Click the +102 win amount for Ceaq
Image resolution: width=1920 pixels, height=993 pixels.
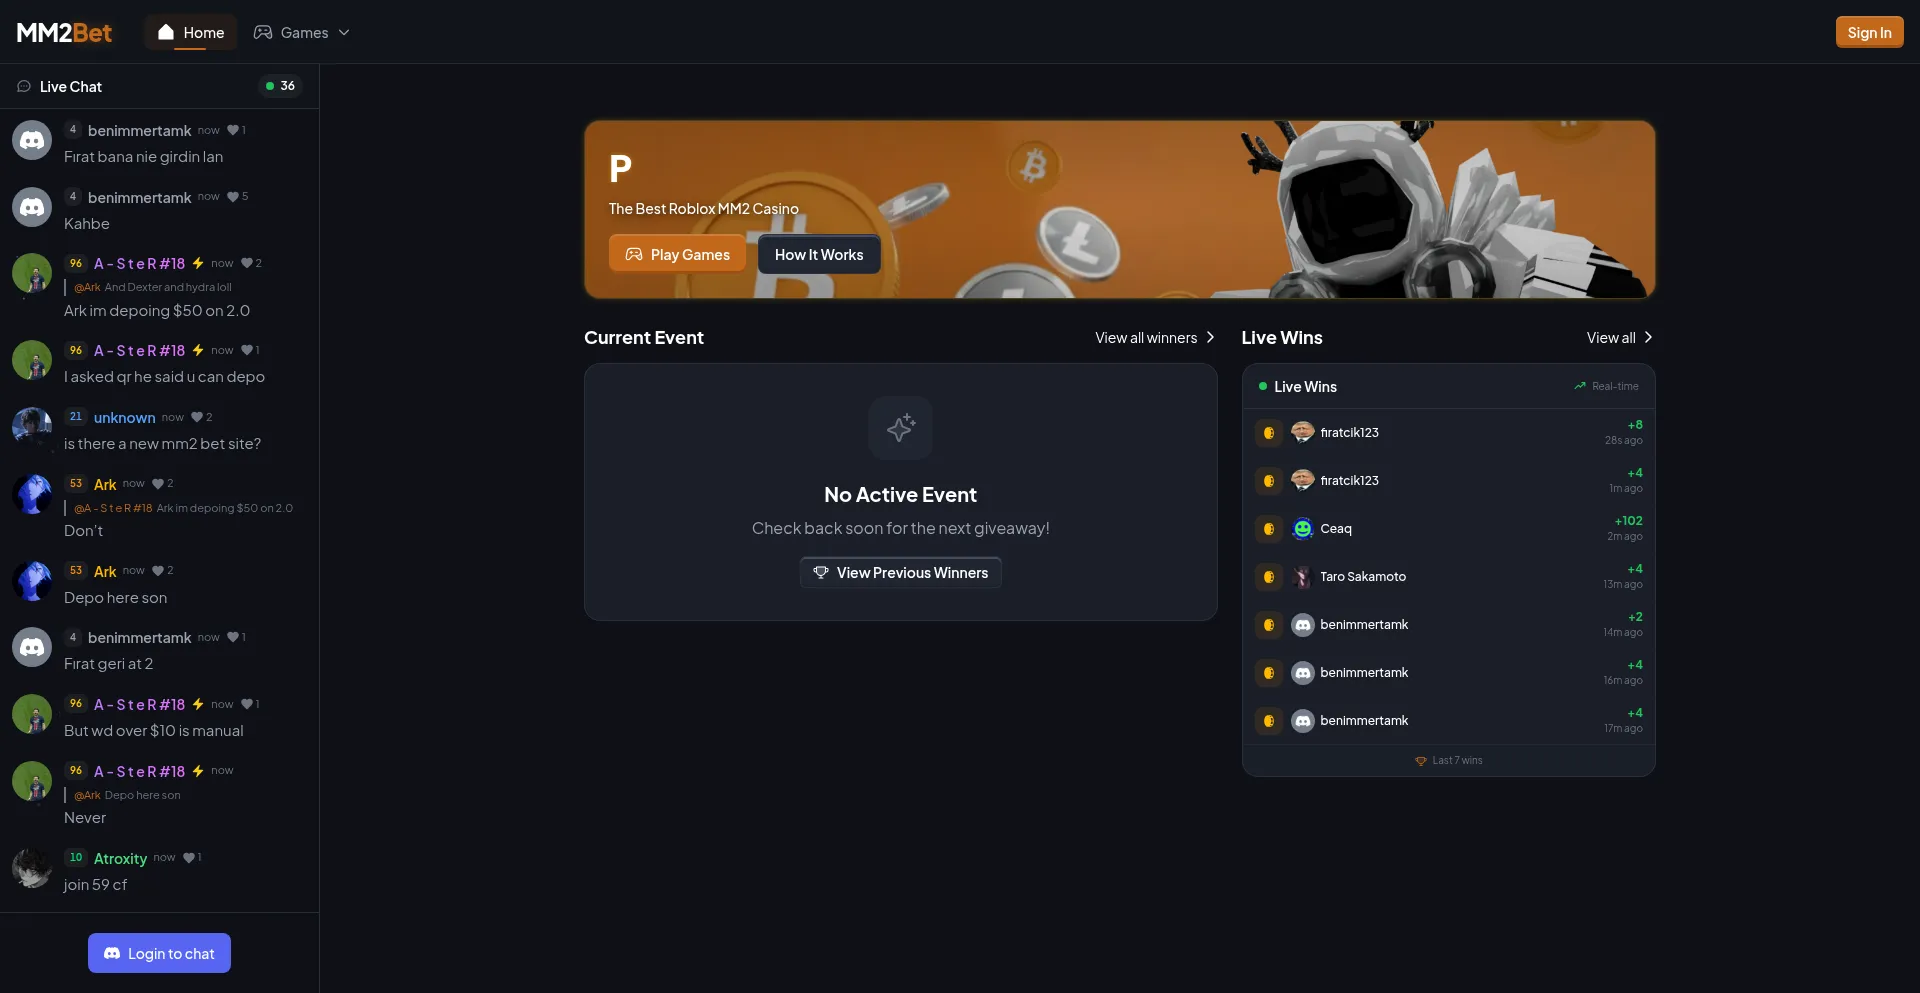(x=1628, y=521)
